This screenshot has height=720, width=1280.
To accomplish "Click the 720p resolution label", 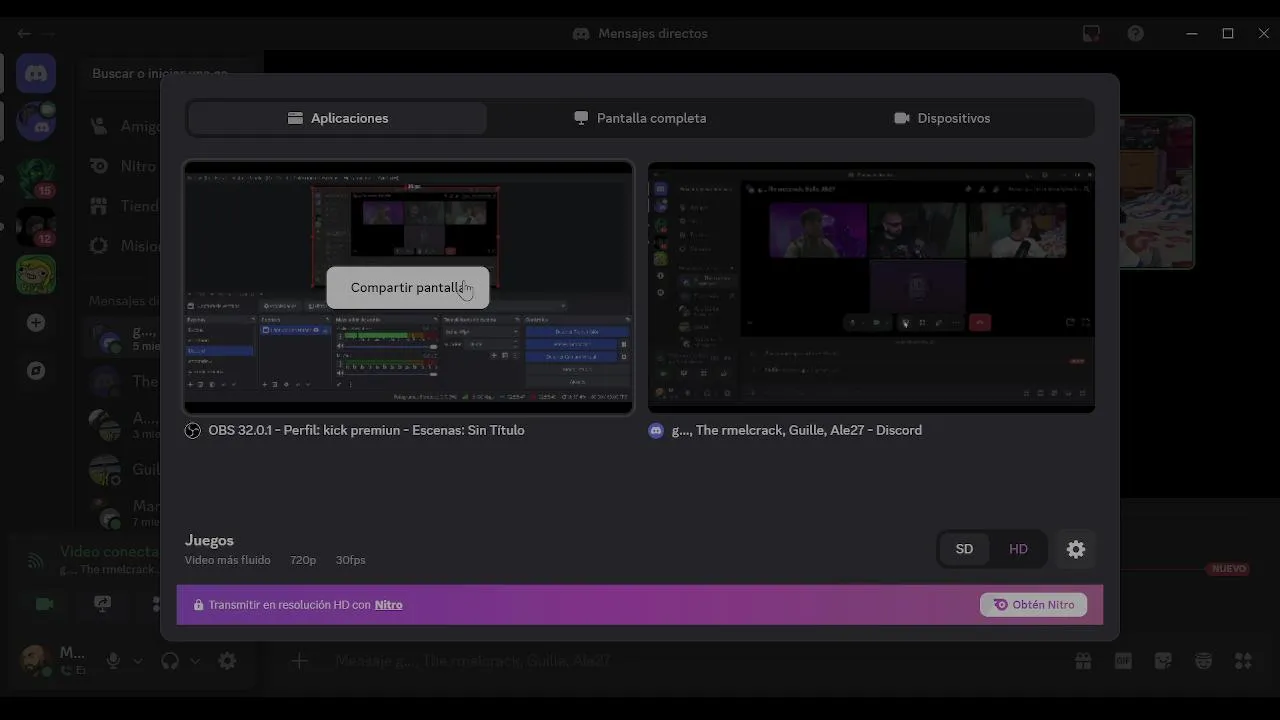I will [x=303, y=560].
